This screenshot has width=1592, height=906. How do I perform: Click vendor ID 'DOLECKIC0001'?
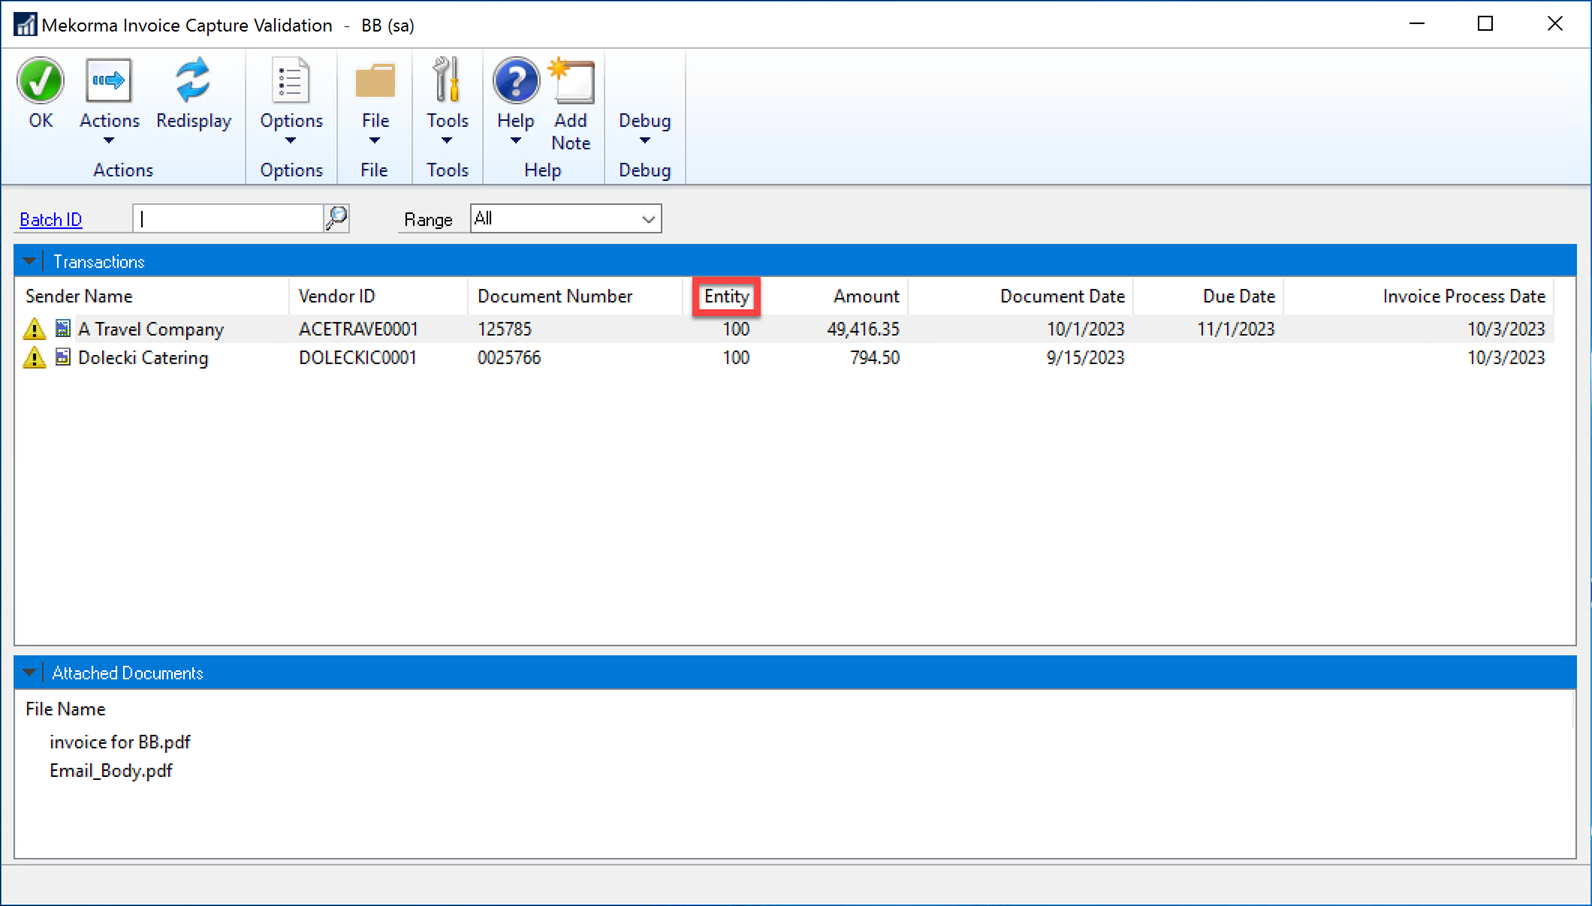coord(357,358)
